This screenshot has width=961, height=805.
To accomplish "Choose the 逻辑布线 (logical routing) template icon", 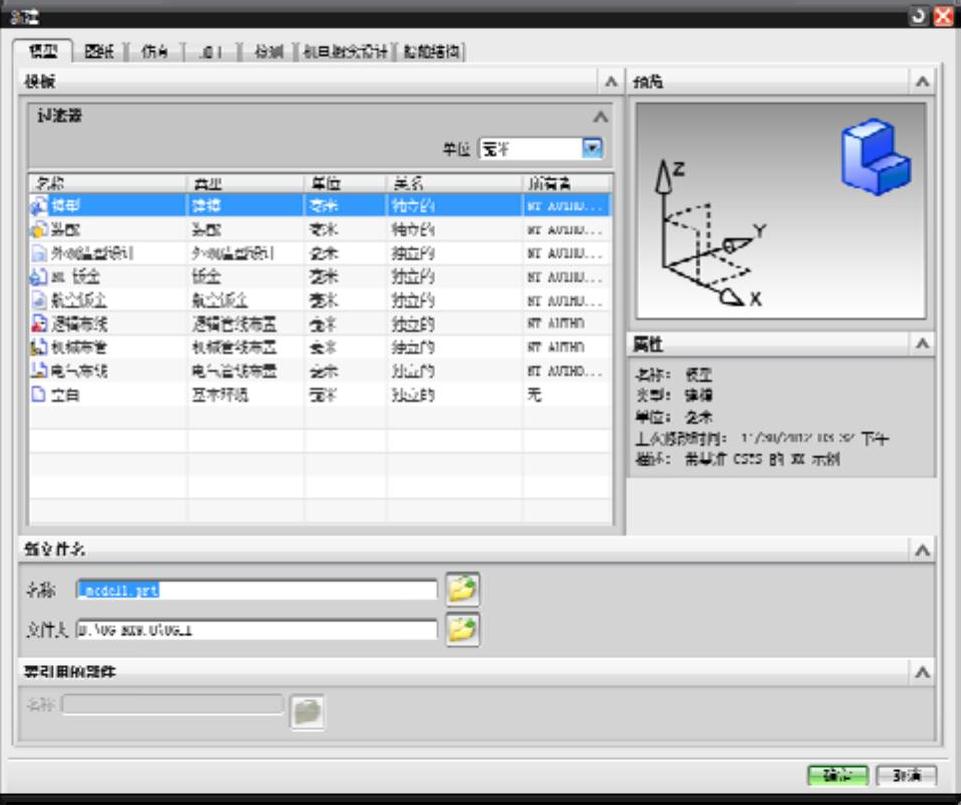I will pos(39,324).
